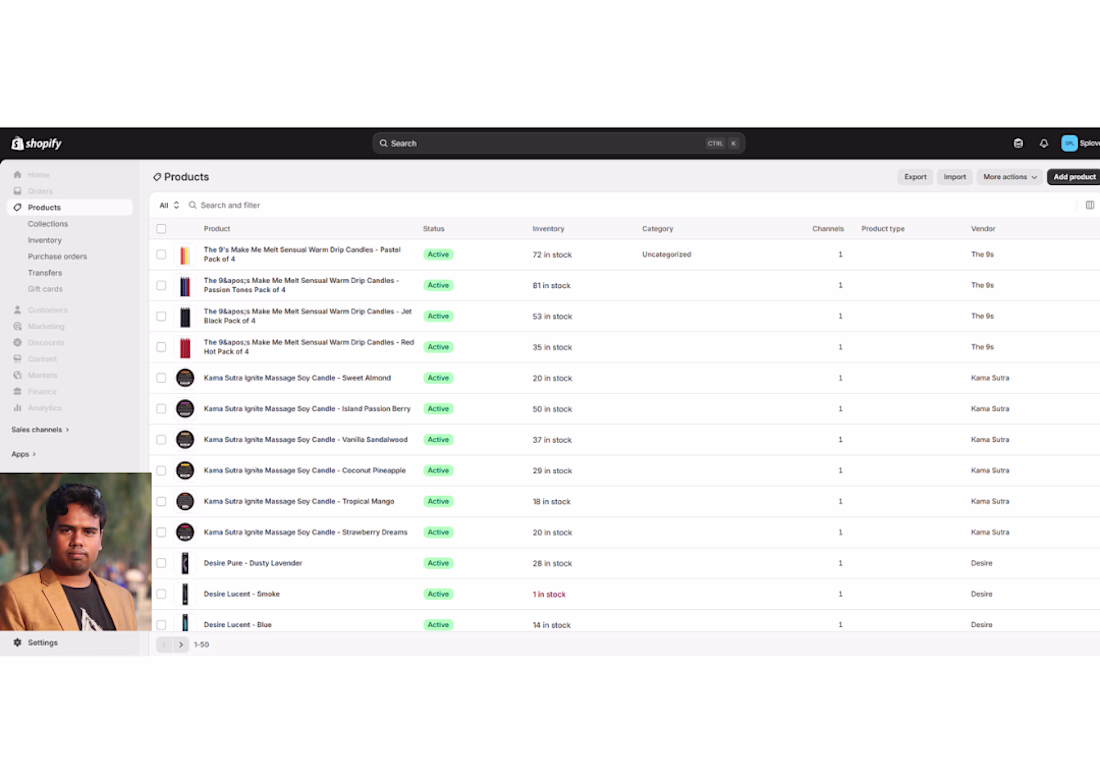Click the Uncategorized category cell
The width and height of the screenshot is (1100, 783).
pyautogui.click(x=666, y=255)
